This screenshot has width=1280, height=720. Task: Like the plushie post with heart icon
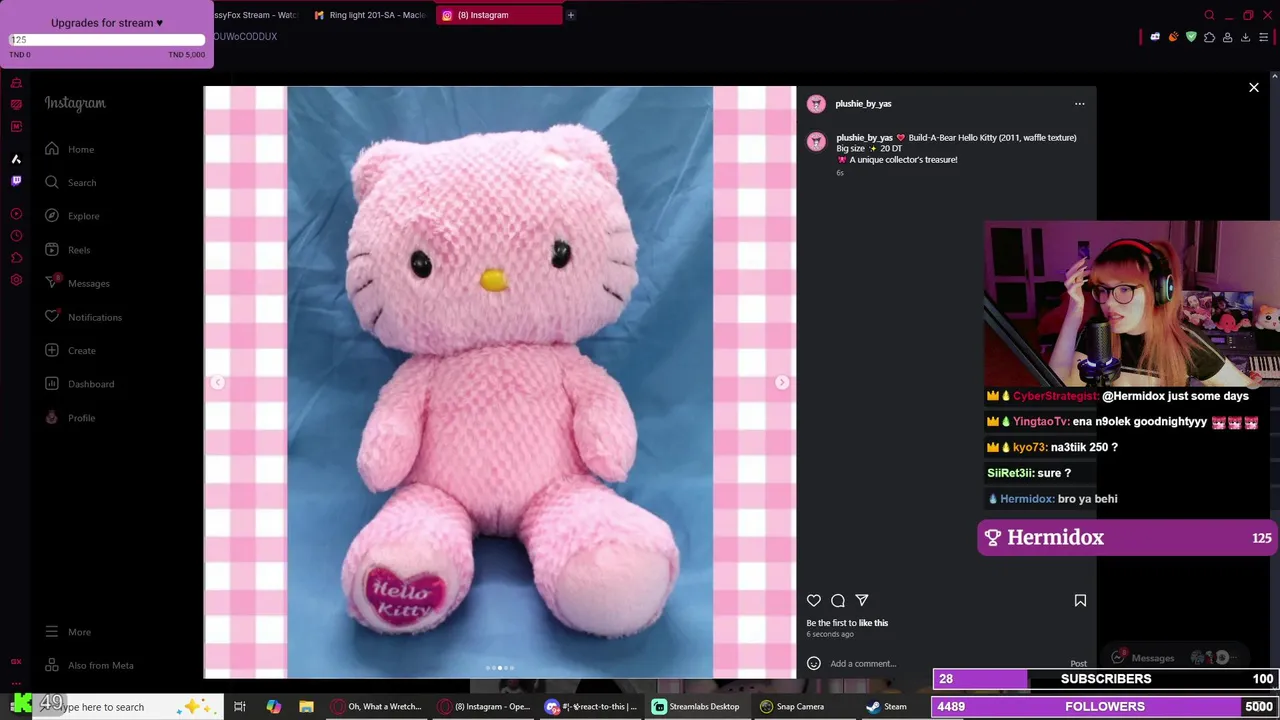click(x=814, y=600)
